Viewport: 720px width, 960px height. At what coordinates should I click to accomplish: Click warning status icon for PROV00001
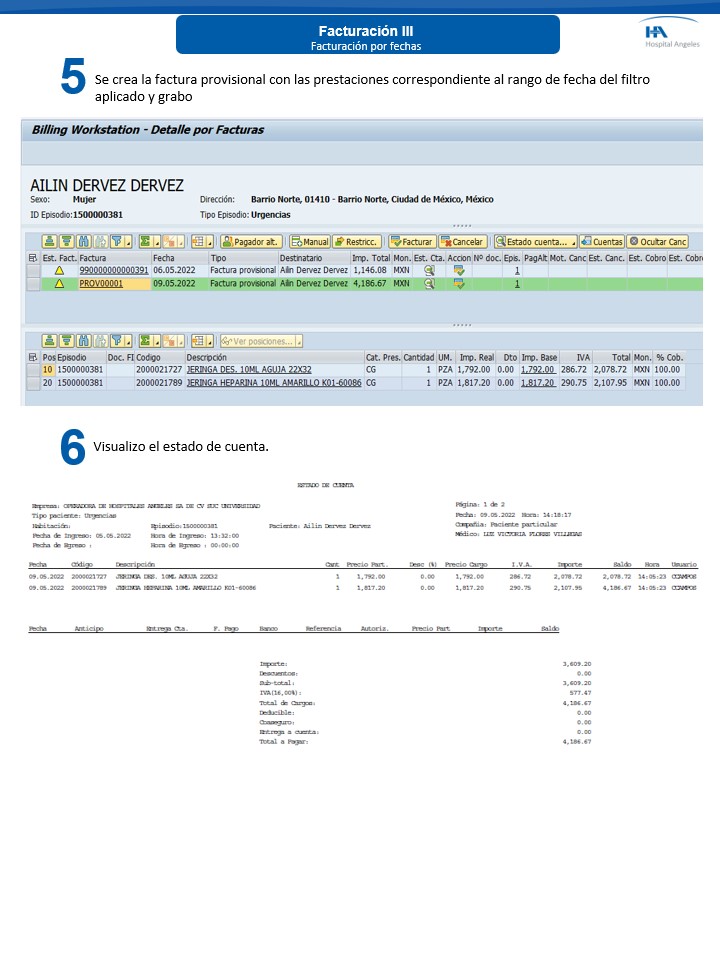pyautogui.click(x=59, y=284)
